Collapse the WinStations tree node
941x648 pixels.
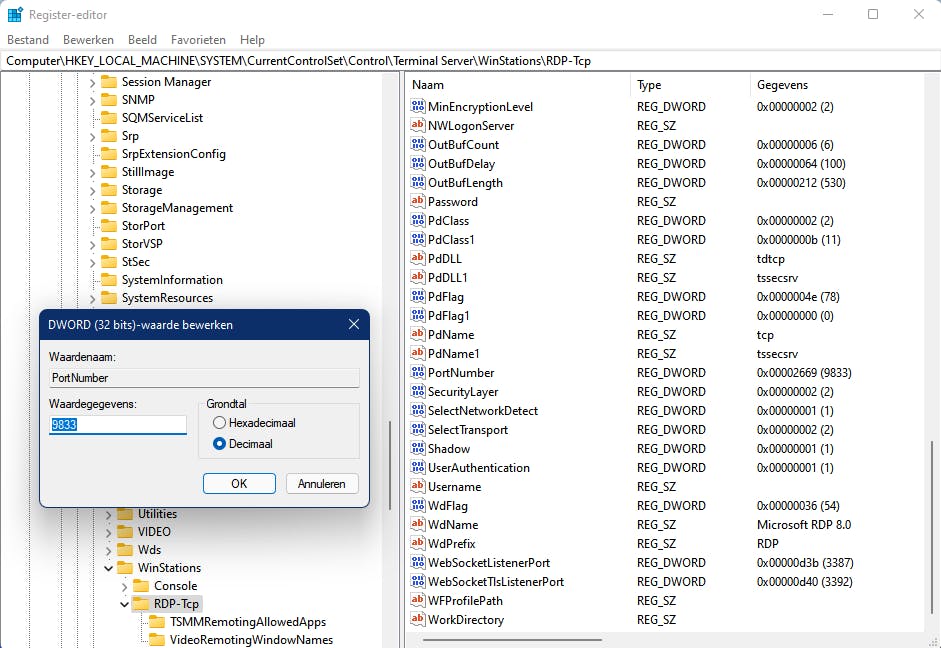click(x=109, y=568)
